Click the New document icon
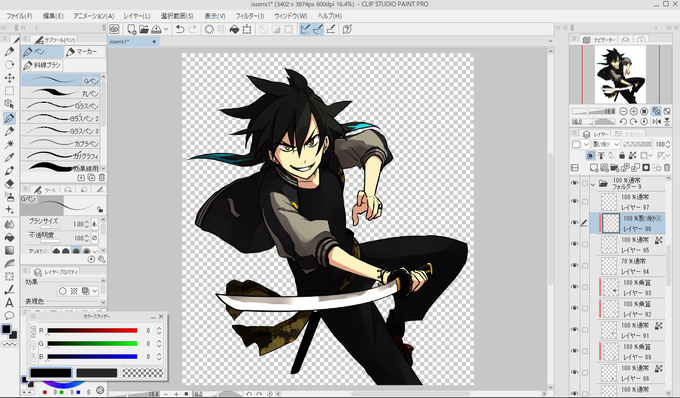680x398 pixels. (x=131, y=29)
